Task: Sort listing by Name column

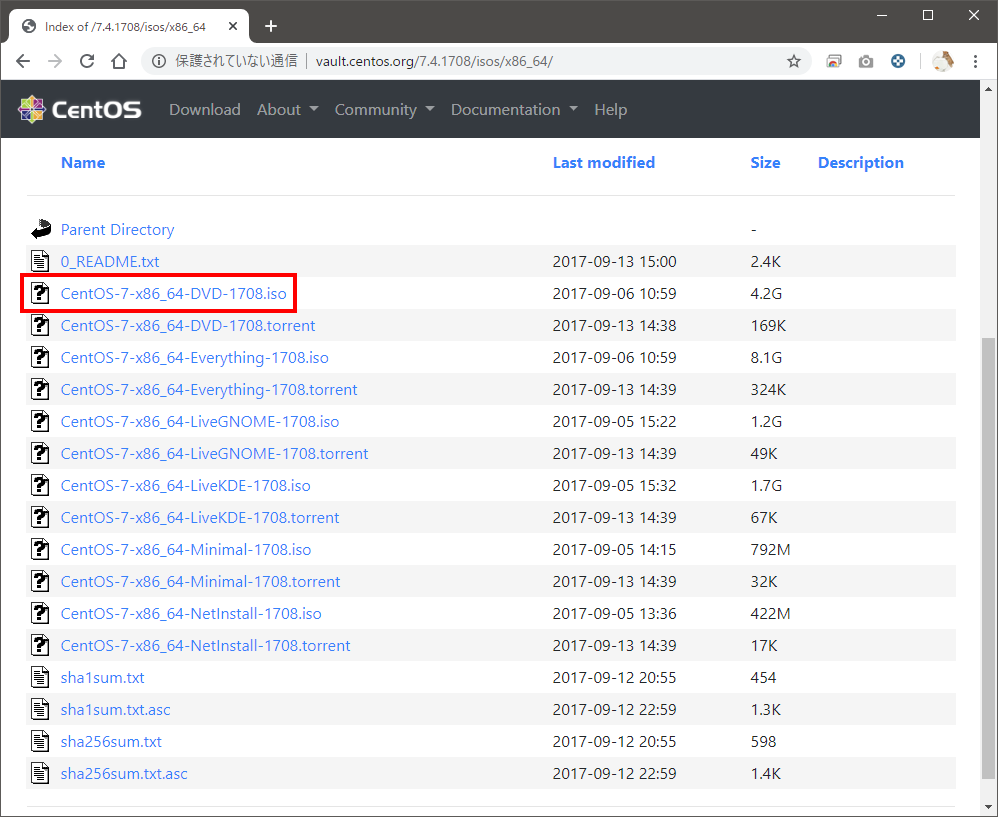Action: (x=83, y=162)
